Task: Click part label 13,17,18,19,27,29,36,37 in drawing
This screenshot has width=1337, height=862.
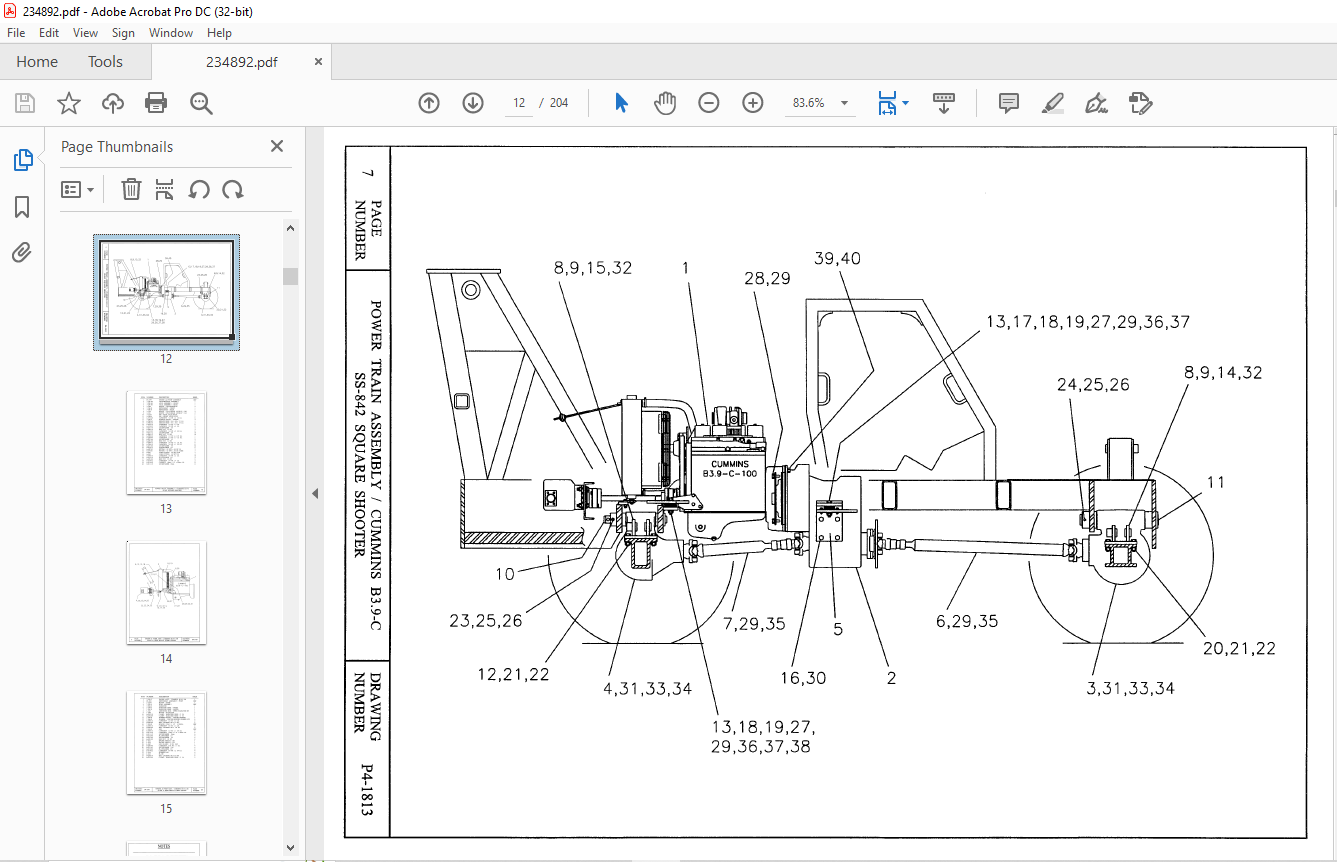Action: 1088,322
